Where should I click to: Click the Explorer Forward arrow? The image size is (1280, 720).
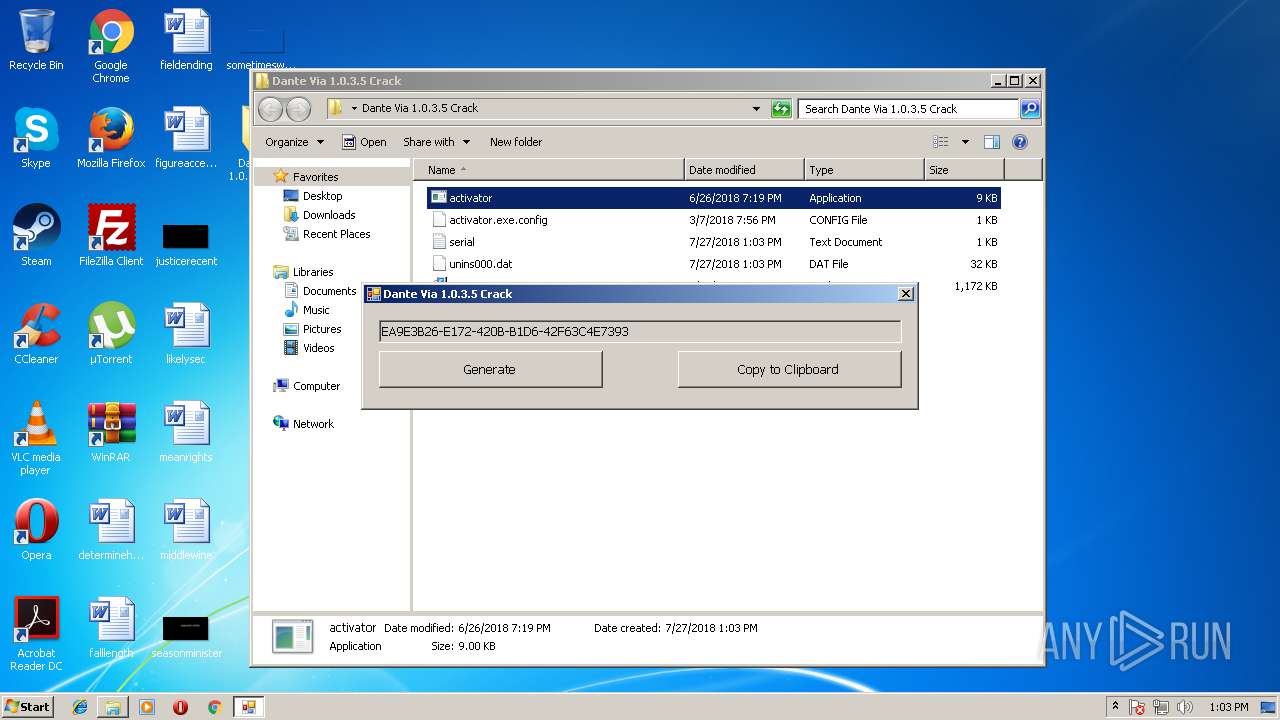298,109
